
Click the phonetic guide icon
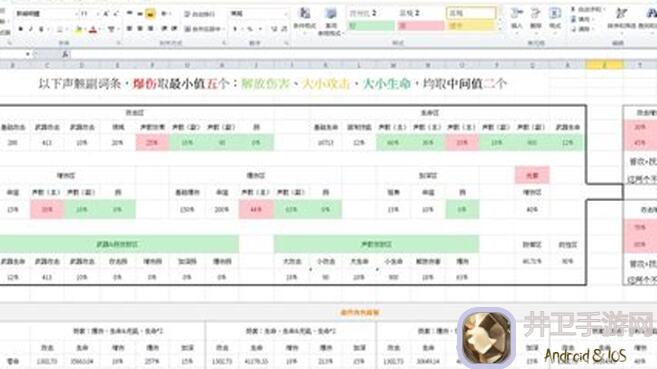click(x=111, y=29)
